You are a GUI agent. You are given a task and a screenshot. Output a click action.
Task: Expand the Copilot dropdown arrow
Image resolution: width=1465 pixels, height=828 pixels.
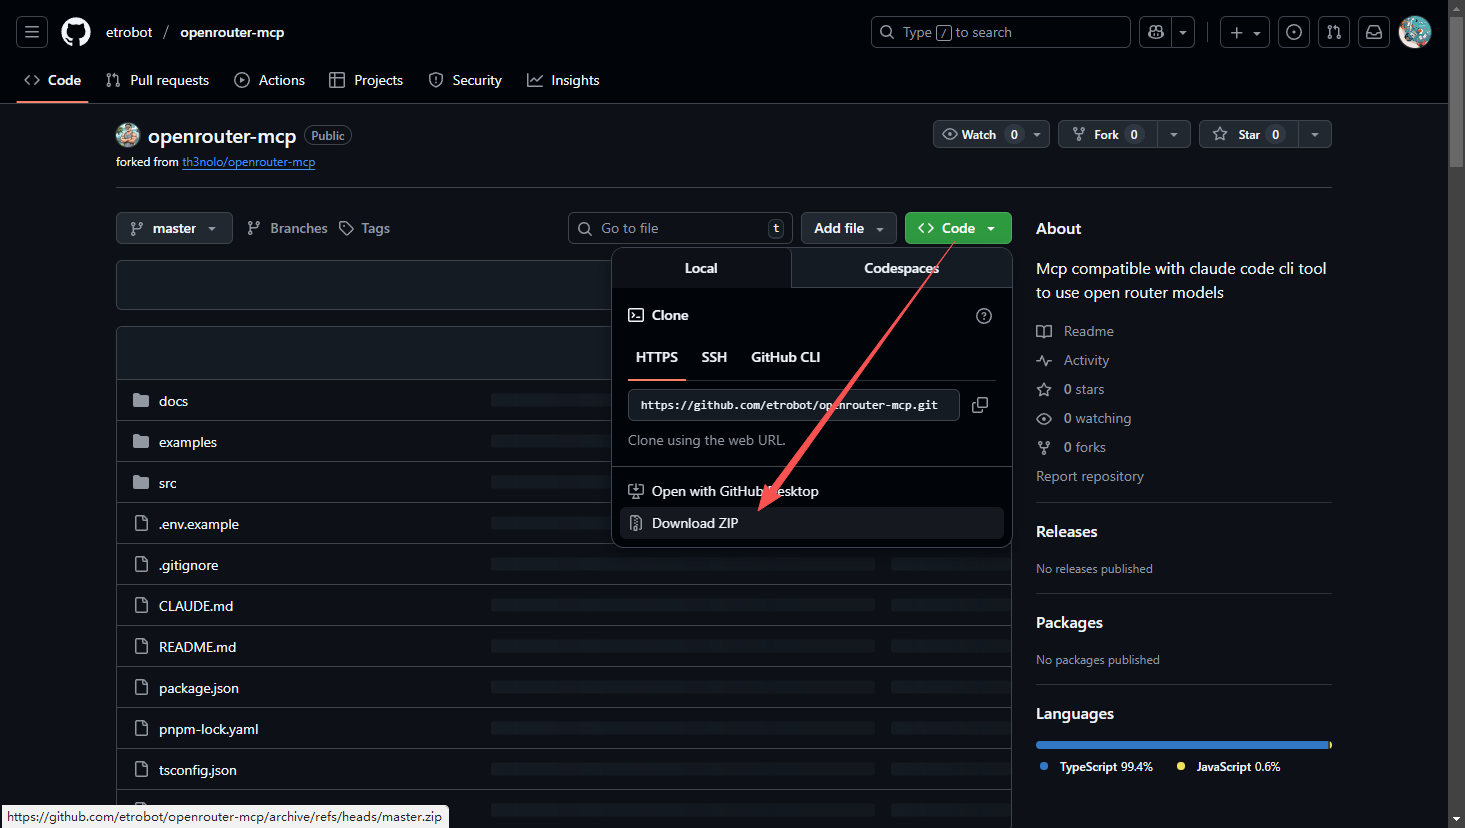click(x=1183, y=32)
